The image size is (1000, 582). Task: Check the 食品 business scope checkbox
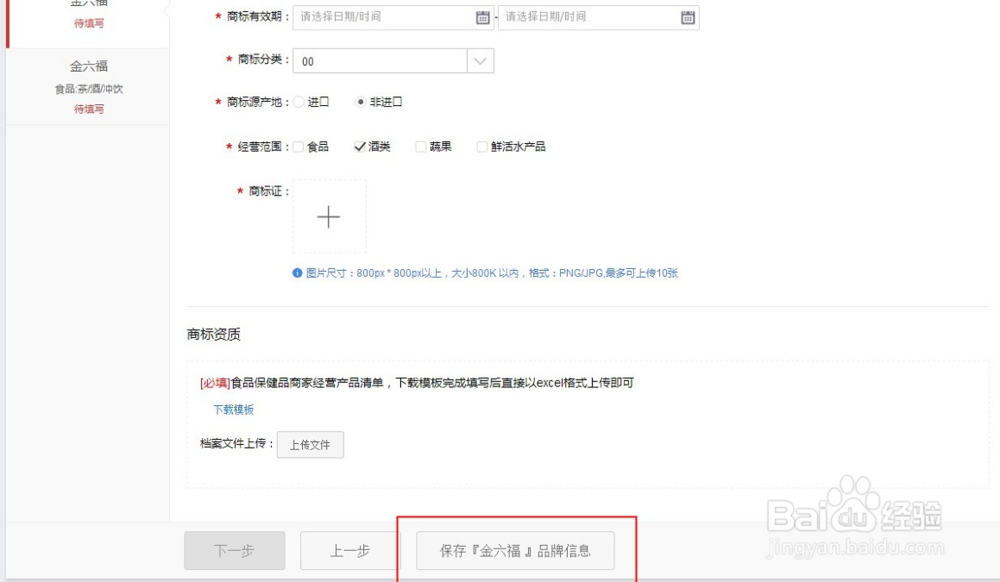[298, 147]
